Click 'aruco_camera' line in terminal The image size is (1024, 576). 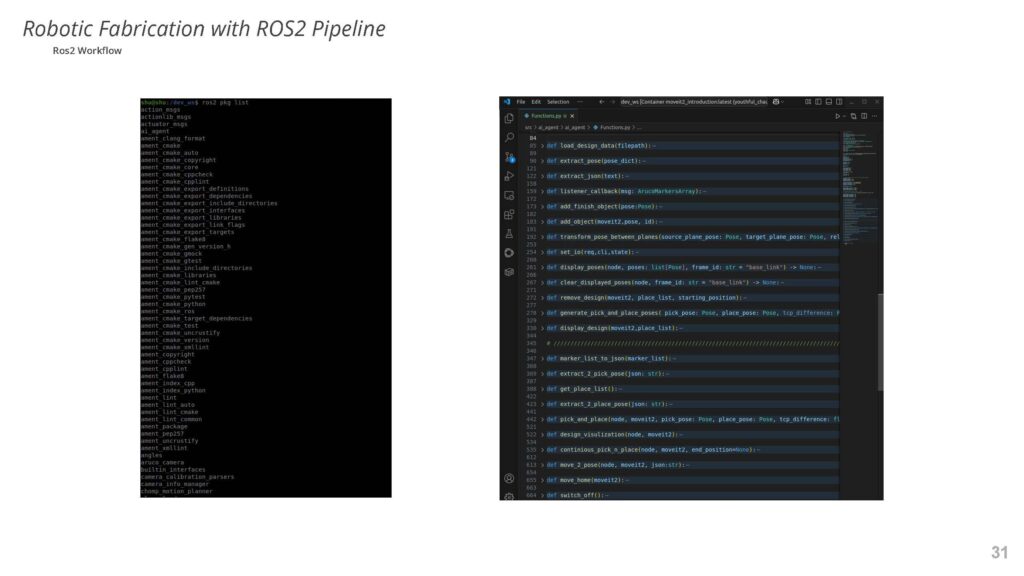pos(163,462)
